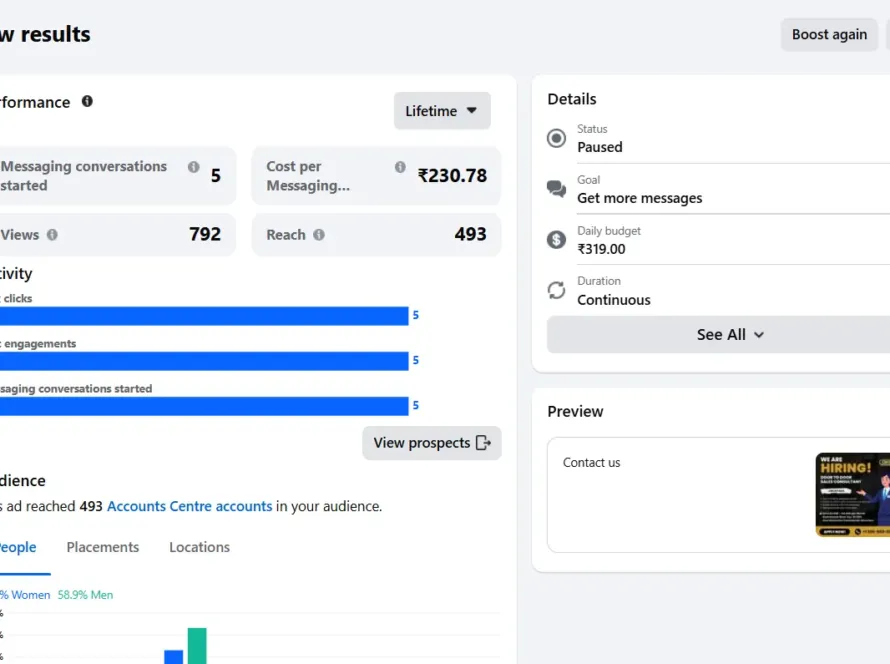Screen dimensions: 890x664
Task: Click the Daily budget dollar icon
Action: click(x=557, y=240)
